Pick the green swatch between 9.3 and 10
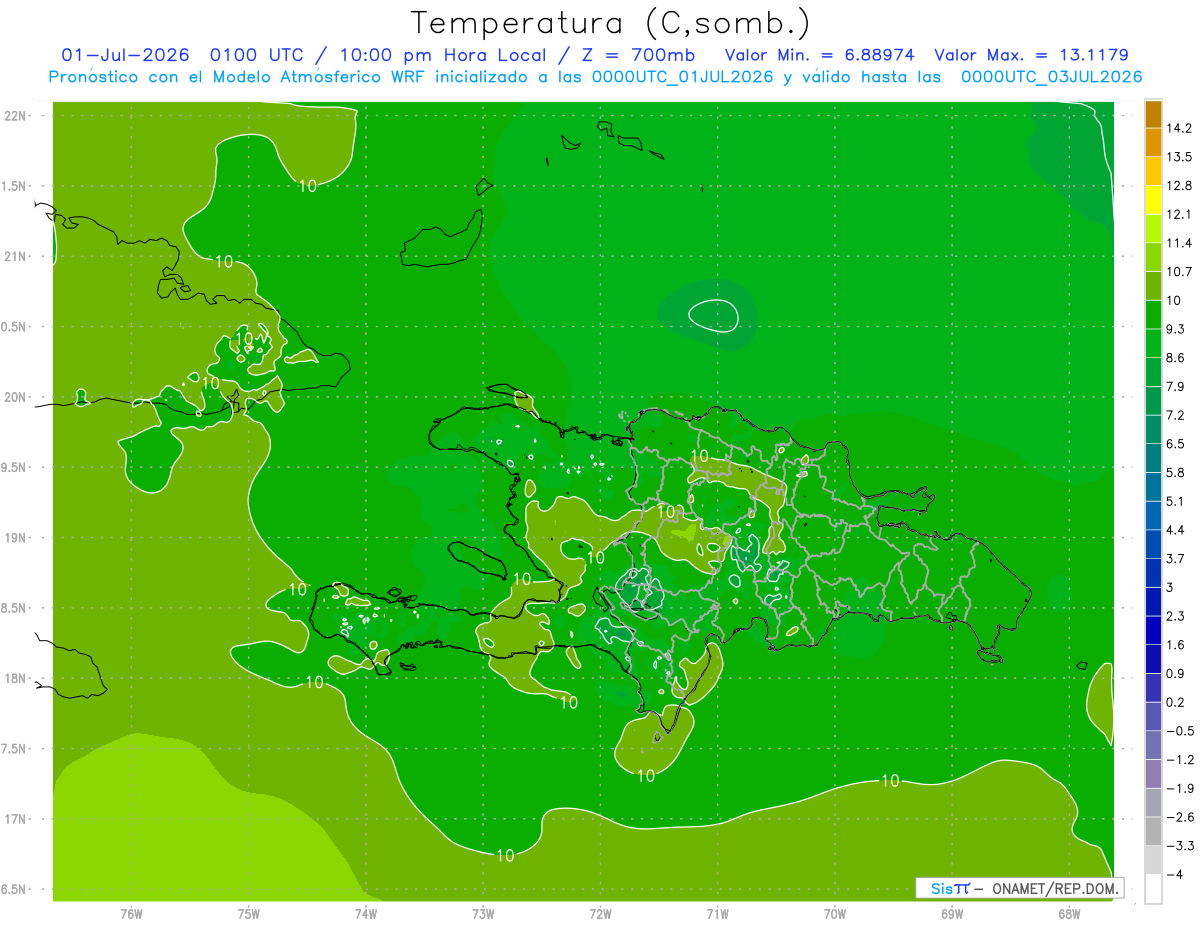Image resolution: width=1200 pixels, height=927 pixels. pyautogui.click(x=1153, y=314)
